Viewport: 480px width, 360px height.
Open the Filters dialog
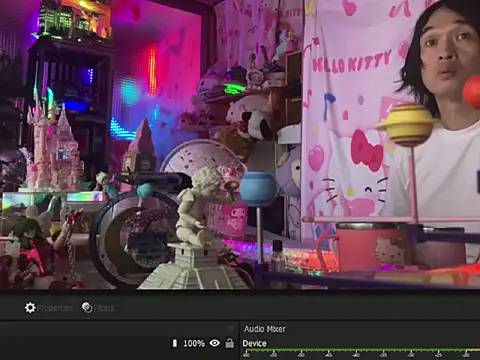coord(98,308)
